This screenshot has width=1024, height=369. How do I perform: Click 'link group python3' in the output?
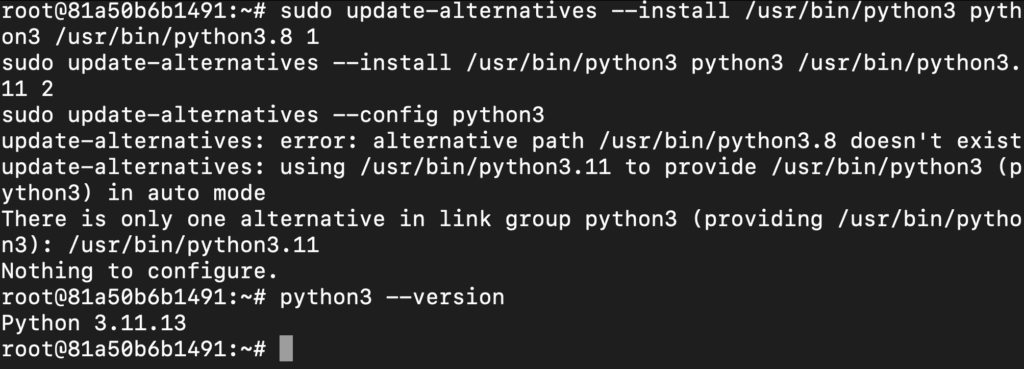(558, 219)
